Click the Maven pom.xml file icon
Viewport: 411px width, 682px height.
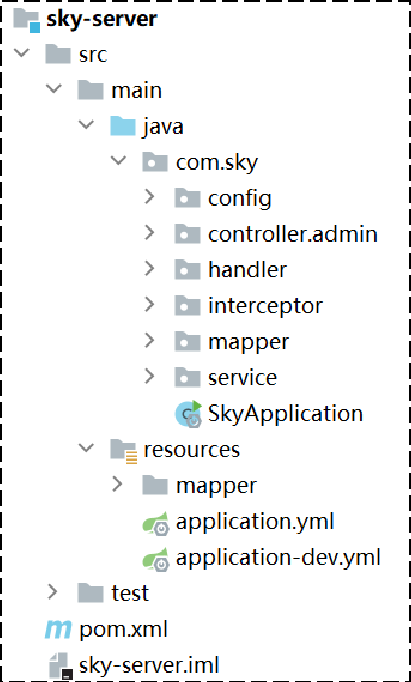pyautogui.click(x=58, y=630)
